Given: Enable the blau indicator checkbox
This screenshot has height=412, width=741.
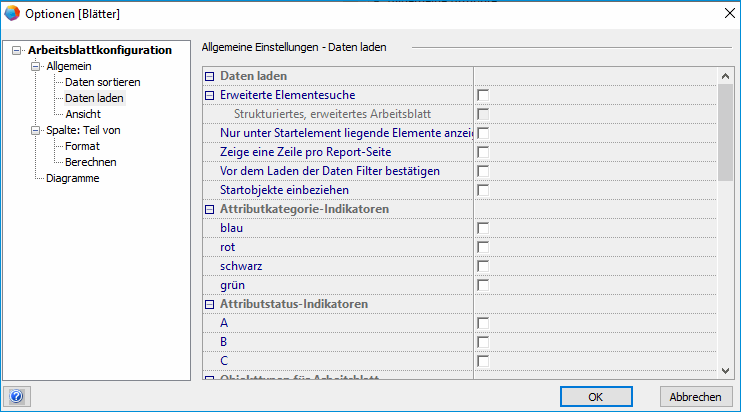Looking at the screenshot, I should (483, 228).
